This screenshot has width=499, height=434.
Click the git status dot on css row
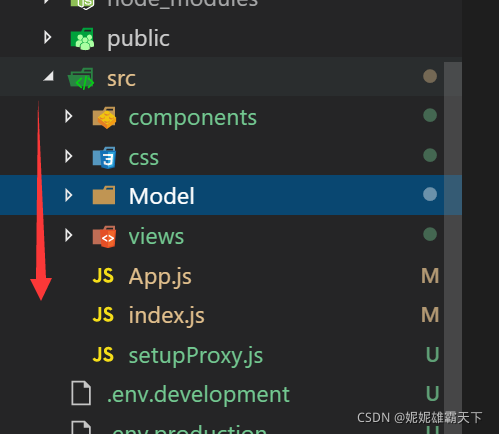(x=430, y=155)
